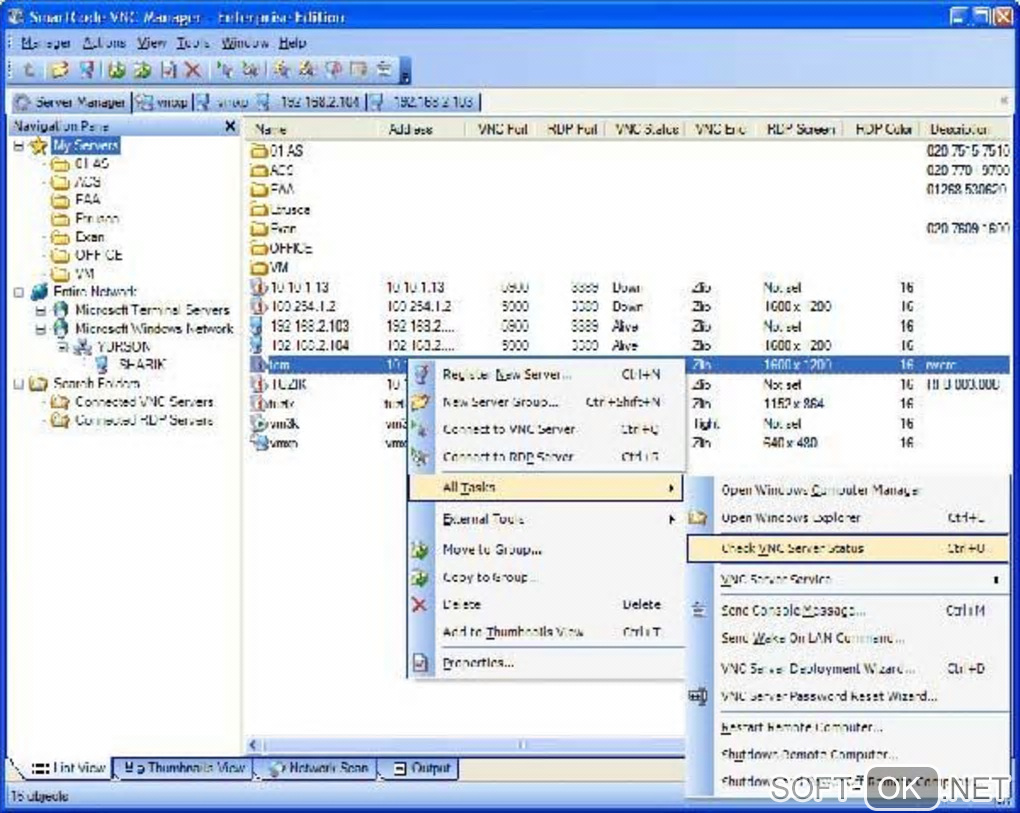Click the Copy to Group toolbar icon
The width and height of the screenshot is (1020, 813).
(142, 69)
